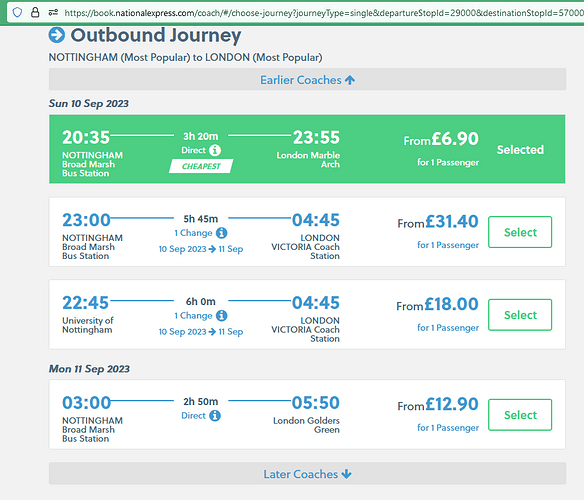Show Earlier Coaches
Image resolution: width=584 pixels, height=500 pixels.
tap(307, 79)
